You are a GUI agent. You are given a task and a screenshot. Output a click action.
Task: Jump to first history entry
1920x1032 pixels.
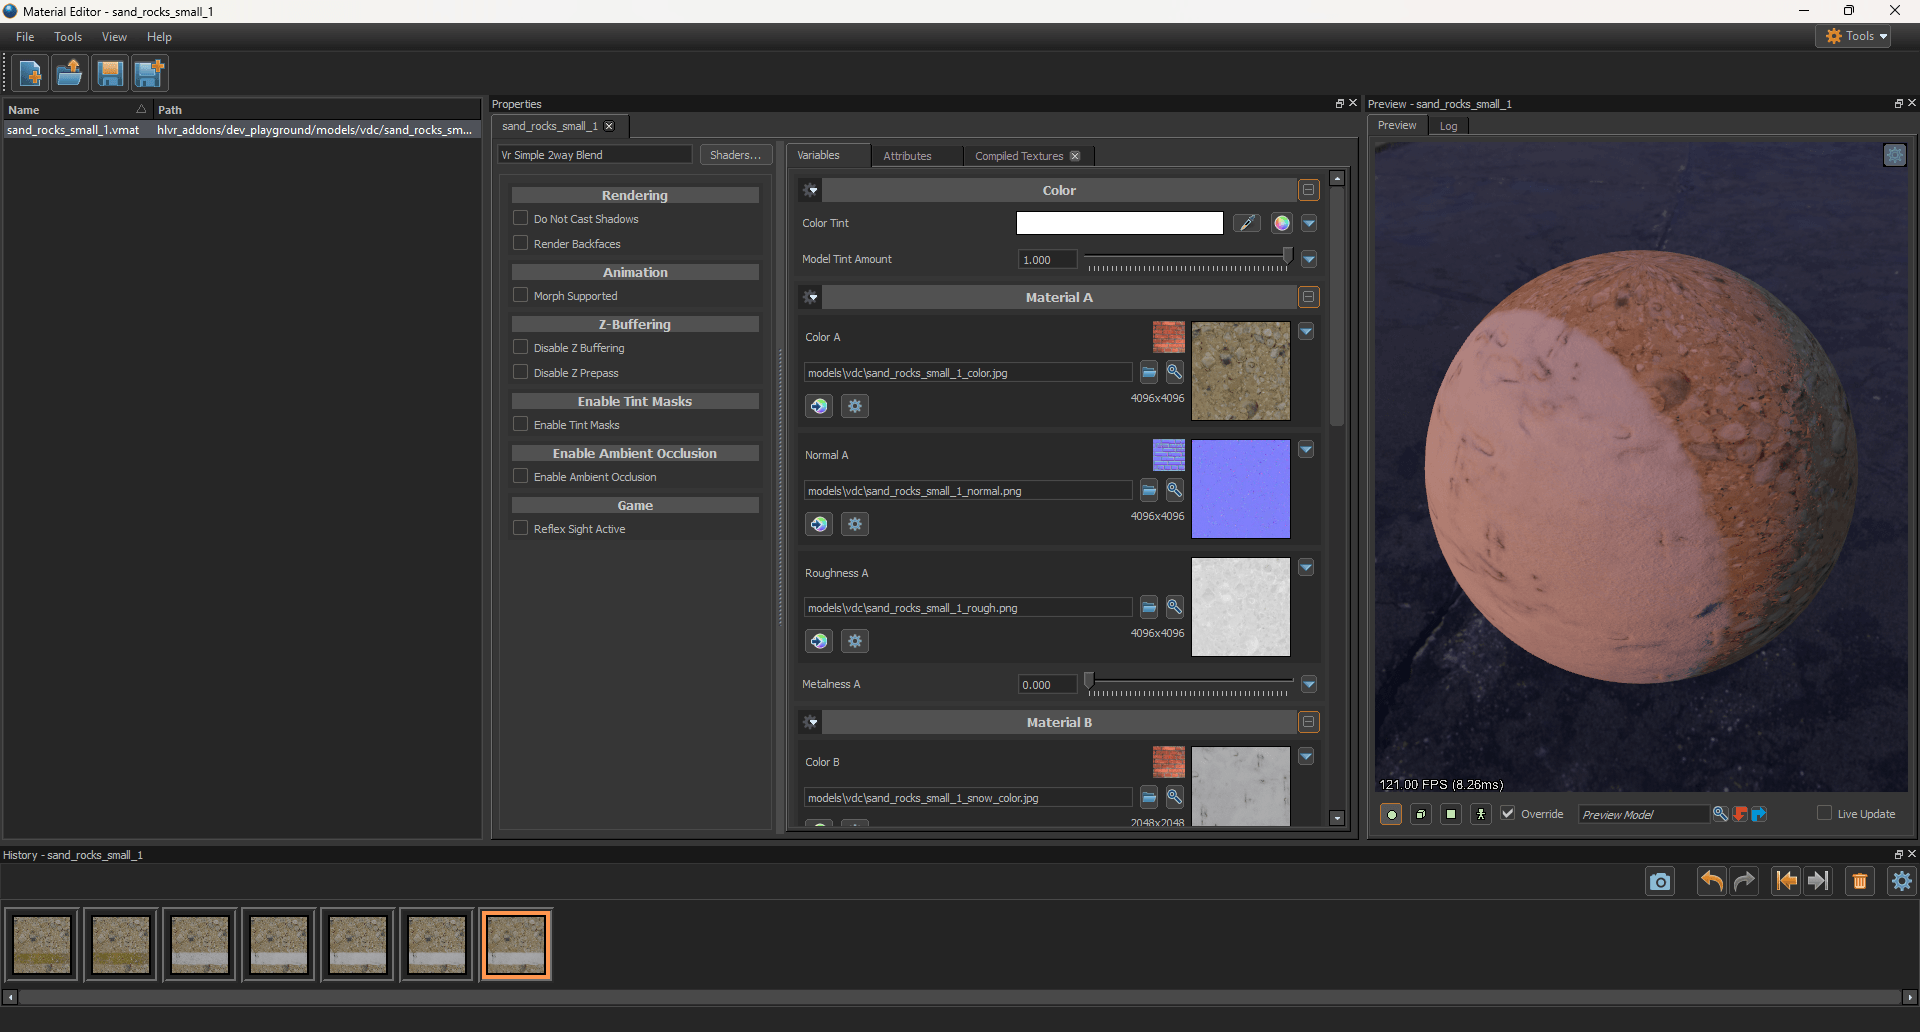click(x=1786, y=881)
